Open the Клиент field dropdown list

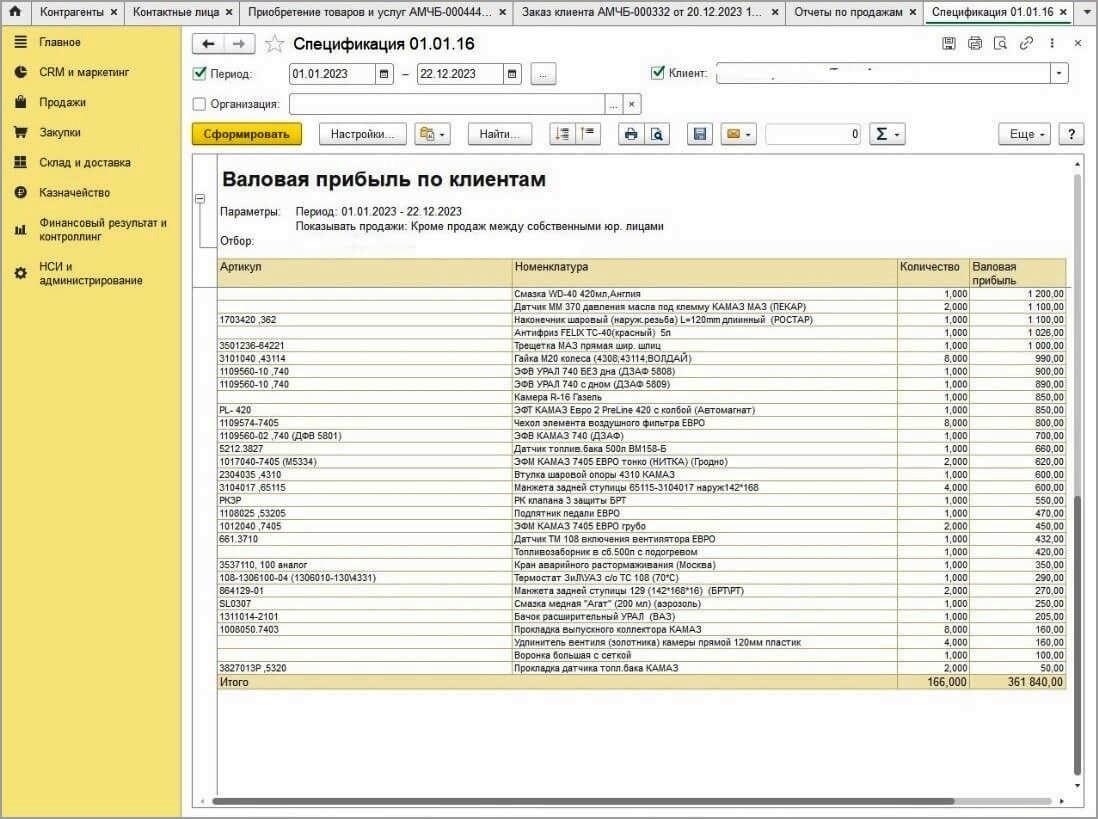pyautogui.click(x=1059, y=74)
